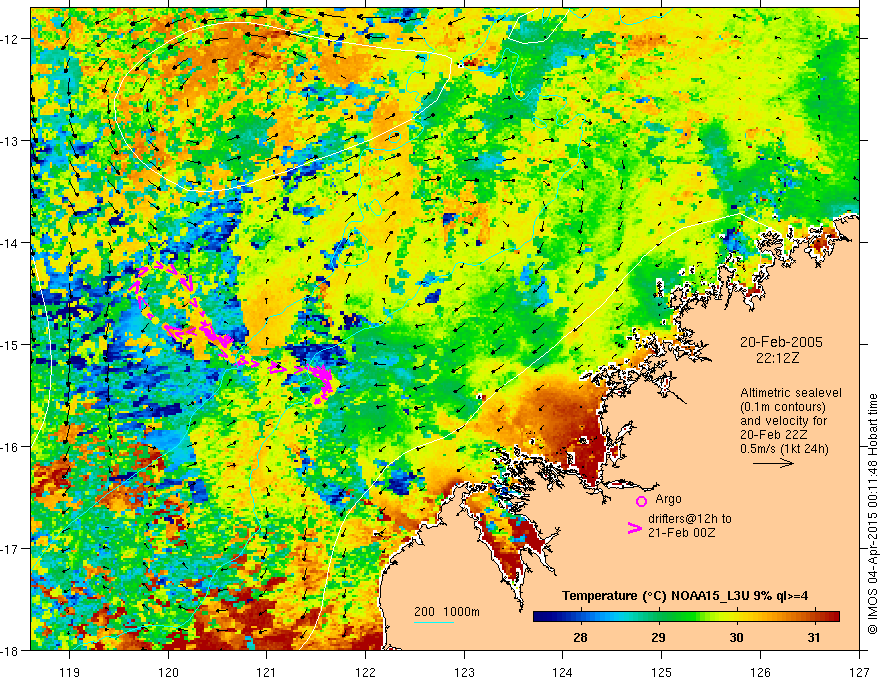Click the '200 1000m' depth label

(447, 612)
